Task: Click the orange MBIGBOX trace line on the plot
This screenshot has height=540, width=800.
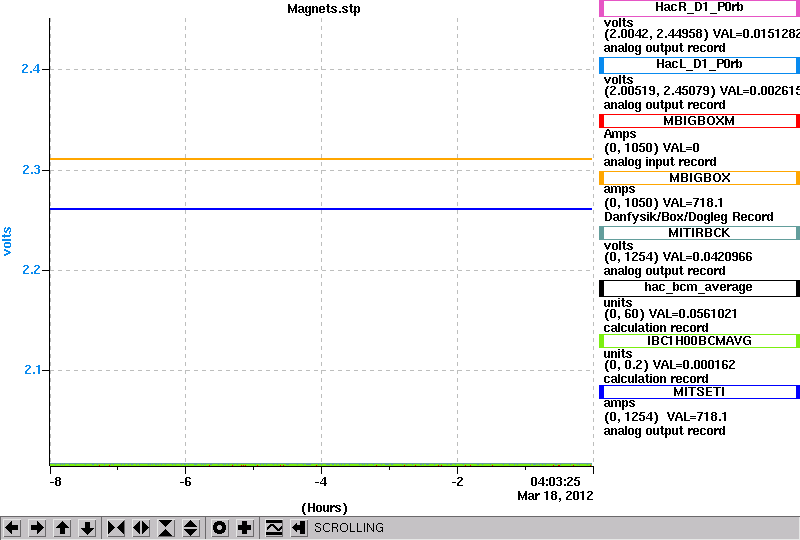Action: (x=321, y=159)
